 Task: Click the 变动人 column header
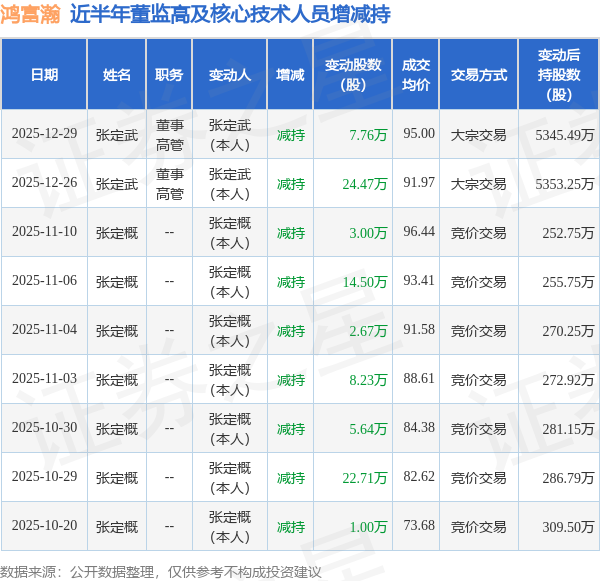tap(230, 75)
